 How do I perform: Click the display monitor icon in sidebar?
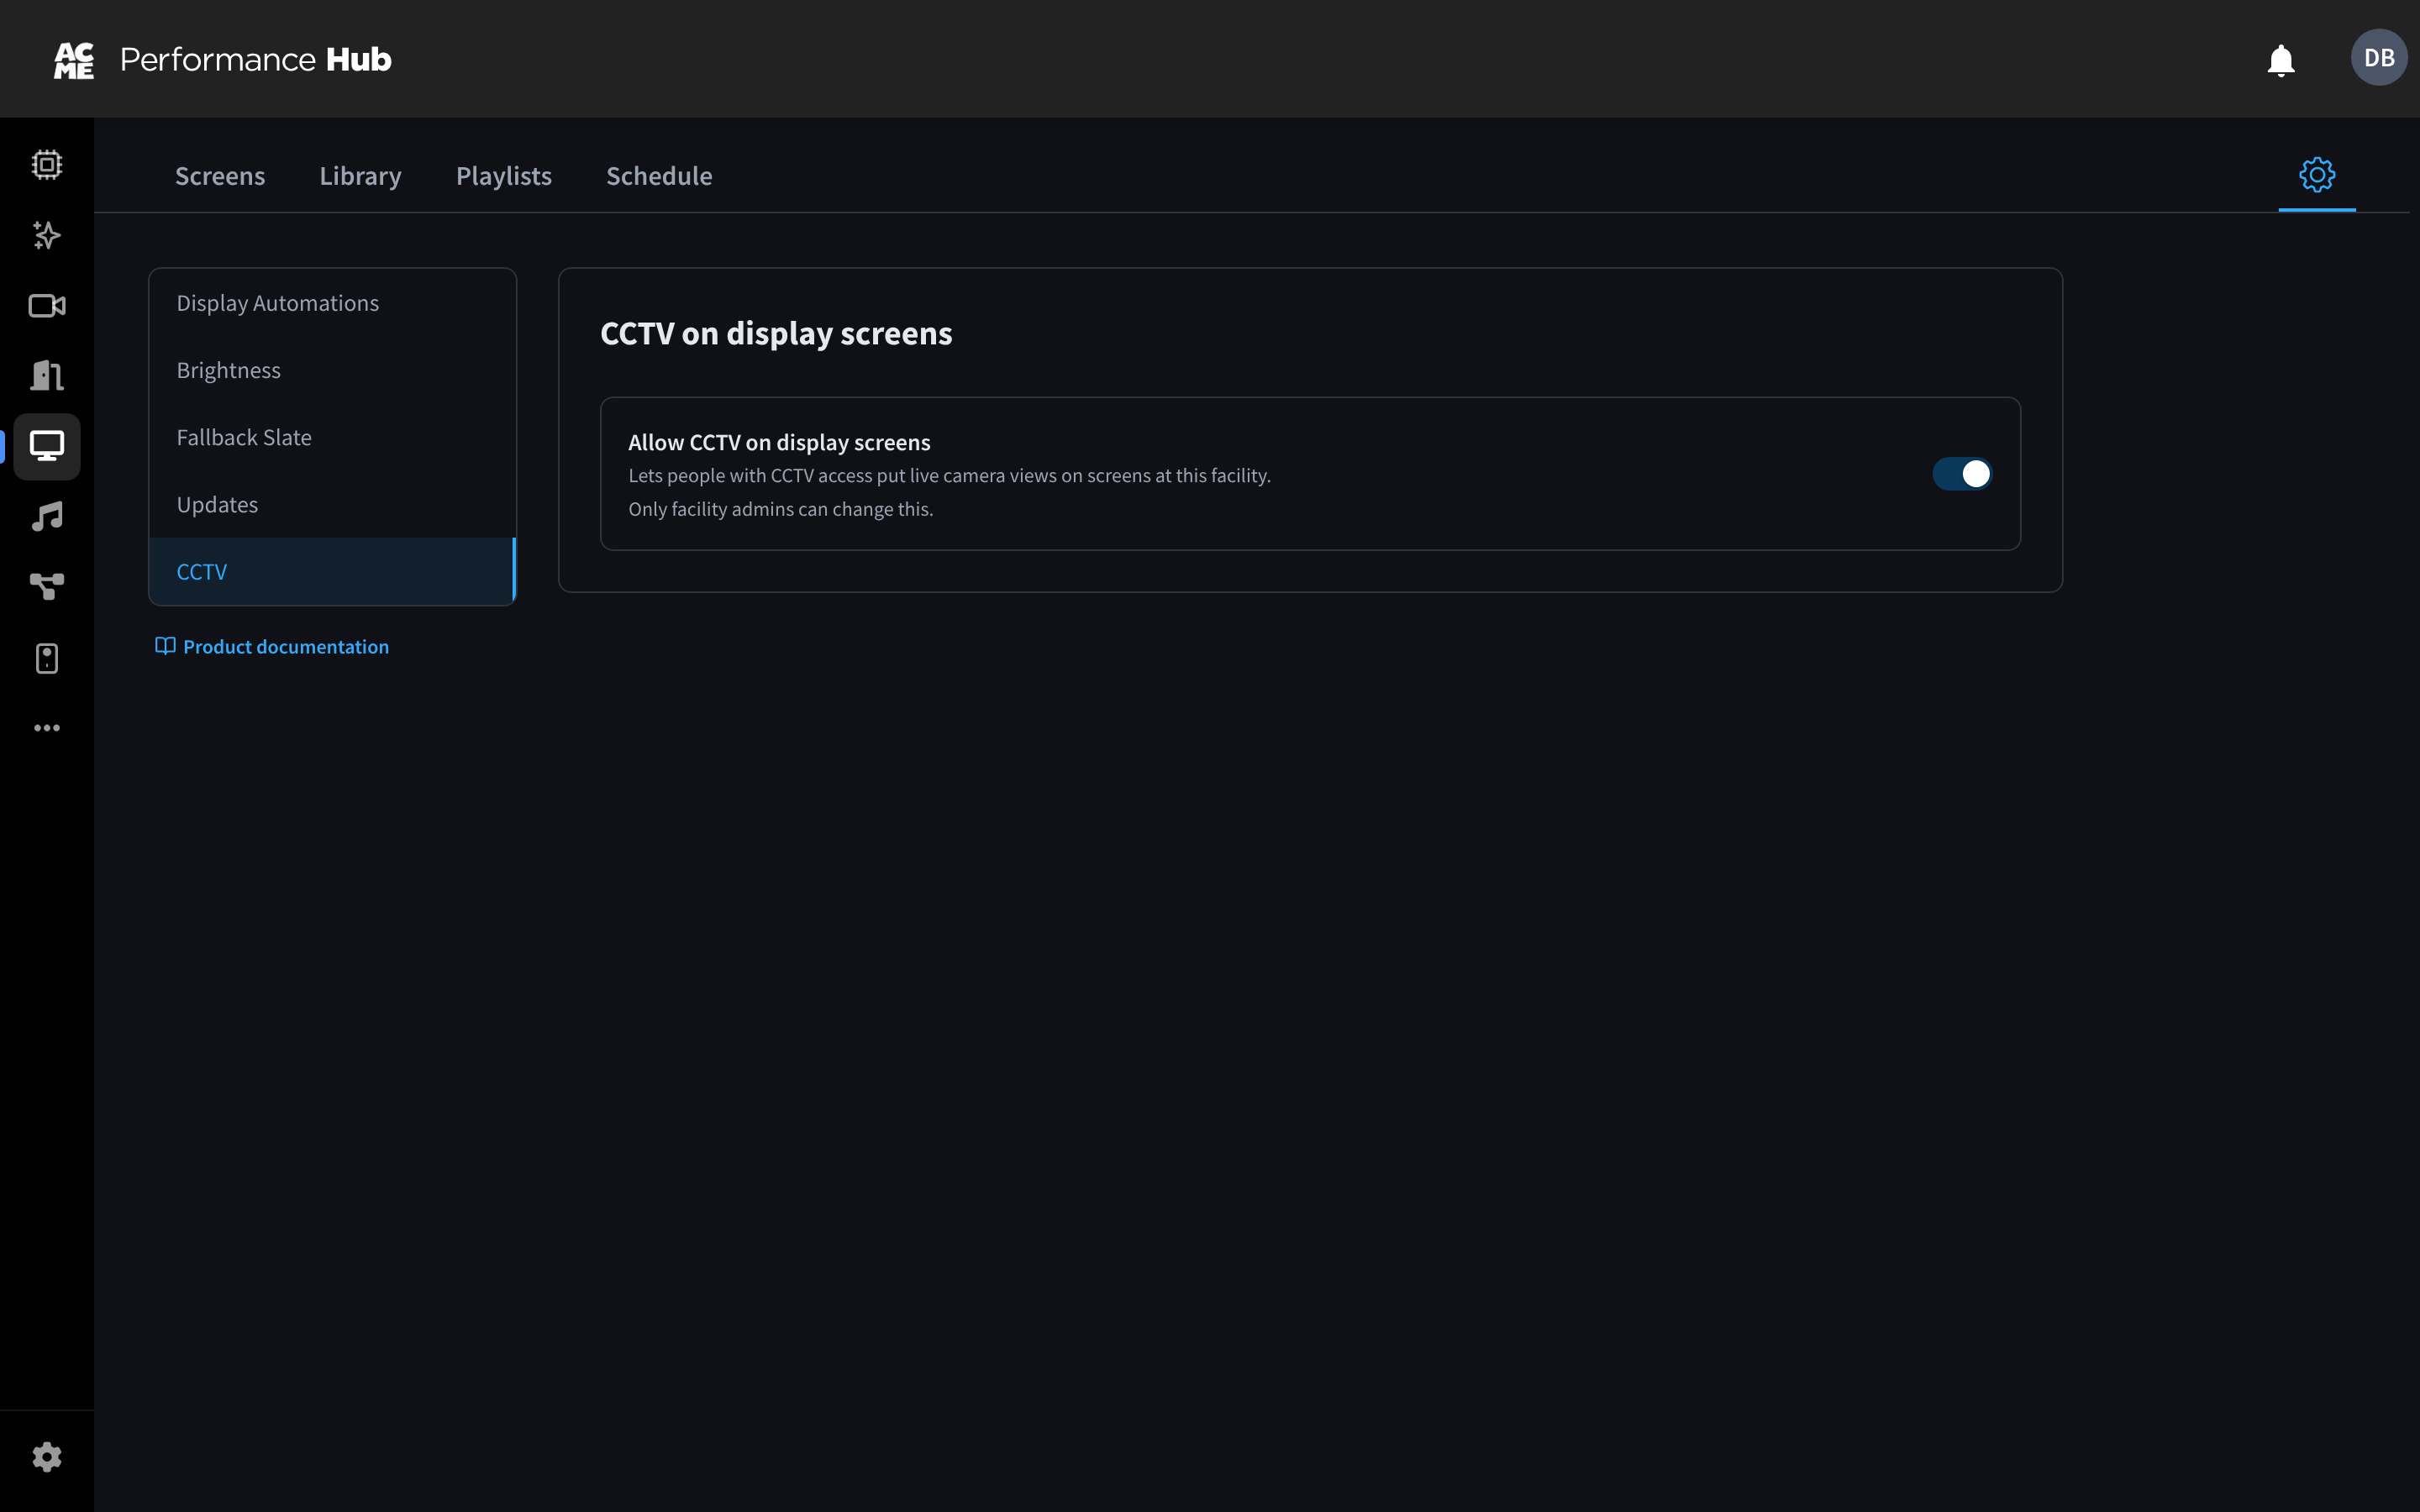47,446
